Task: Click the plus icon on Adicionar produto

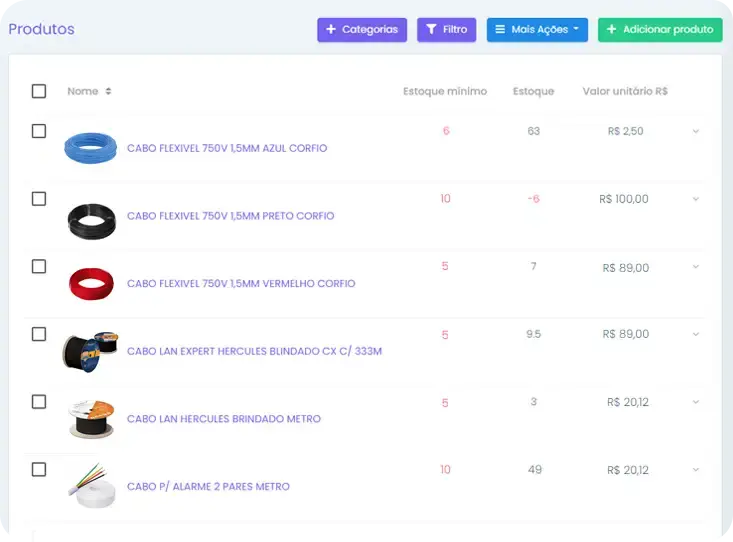Action: pos(611,30)
